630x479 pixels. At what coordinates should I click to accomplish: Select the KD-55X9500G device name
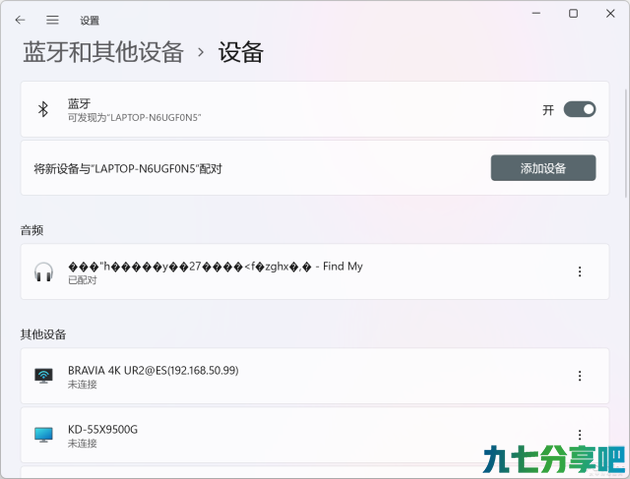pos(103,430)
